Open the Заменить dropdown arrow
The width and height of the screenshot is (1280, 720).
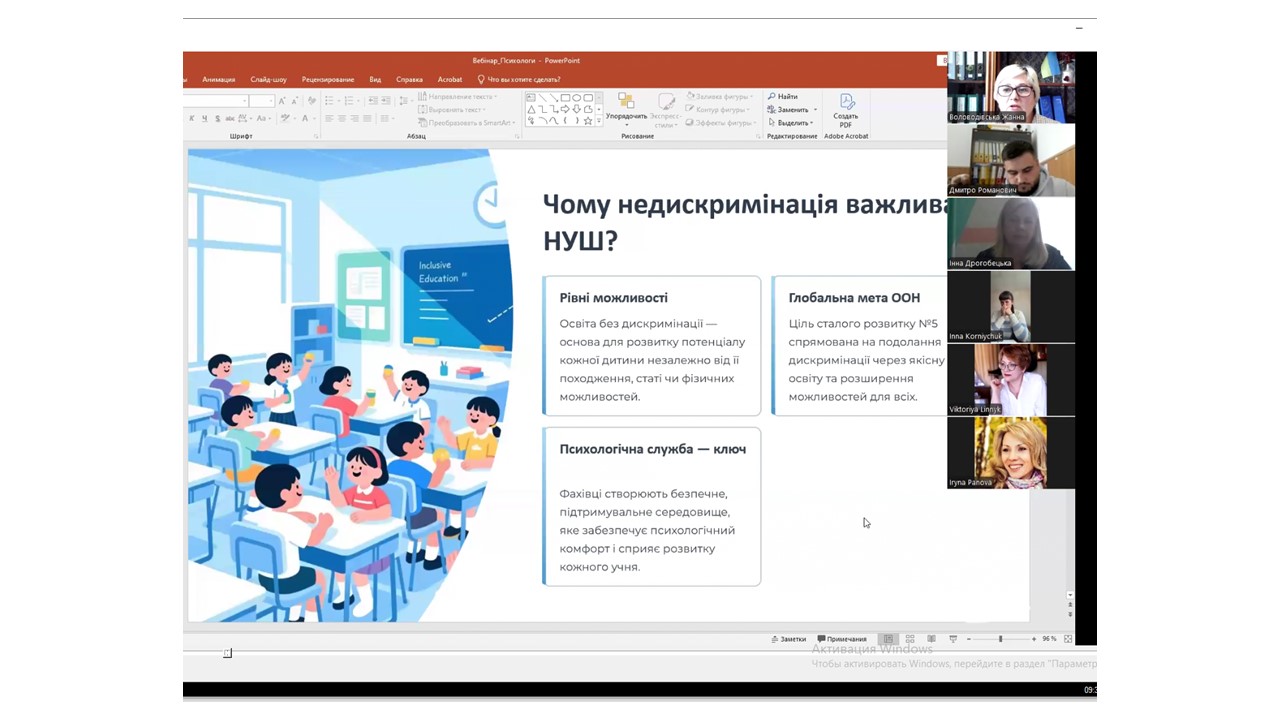pos(815,110)
